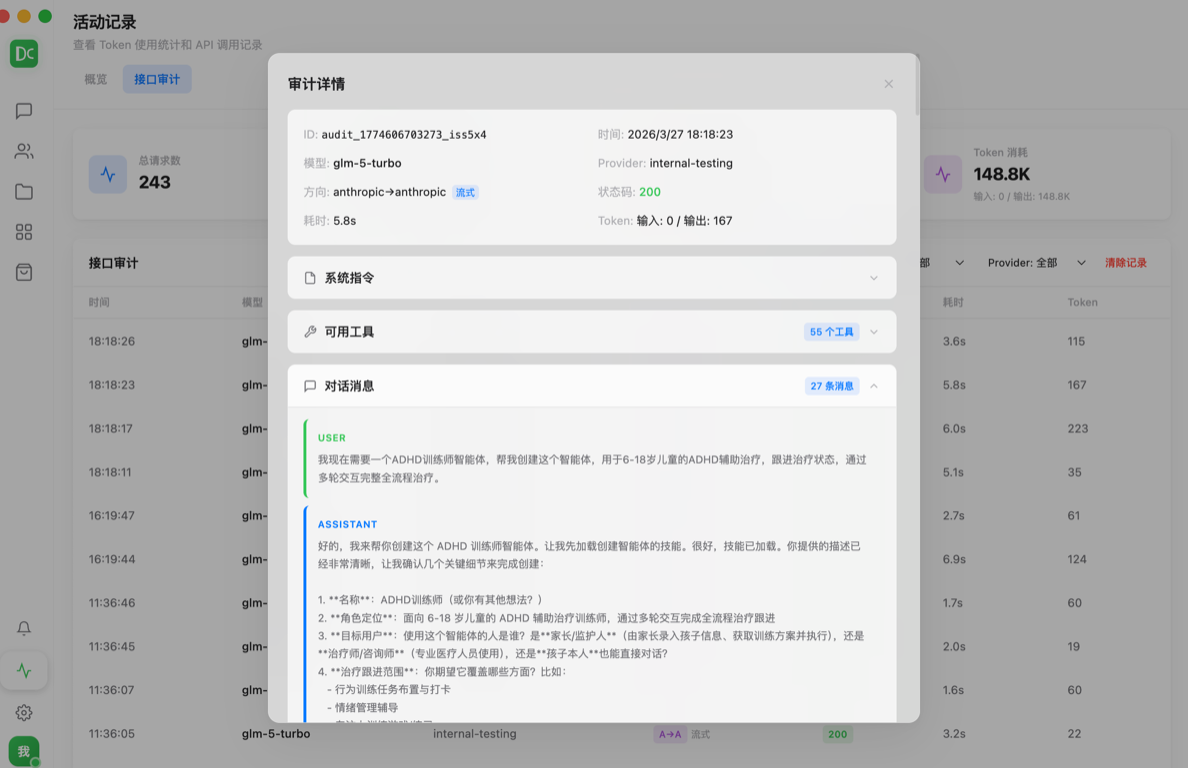Click the wrench icon beside 可用工具
This screenshot has width=1188, height=768.
(309, 331)
